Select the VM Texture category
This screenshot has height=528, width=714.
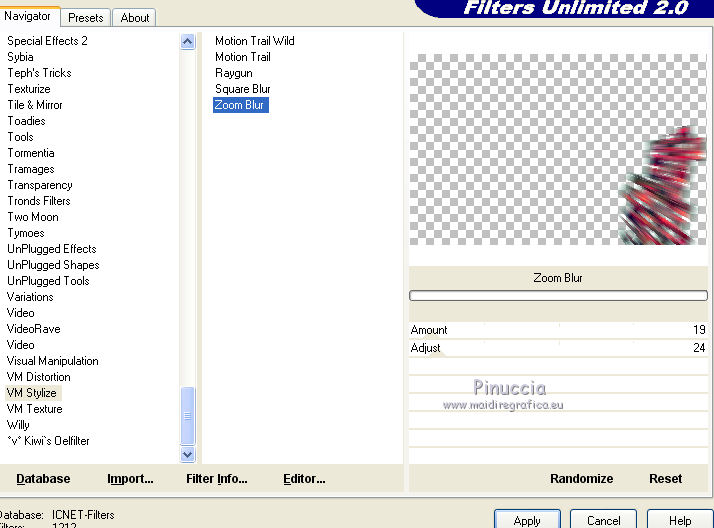pos(35,409)
